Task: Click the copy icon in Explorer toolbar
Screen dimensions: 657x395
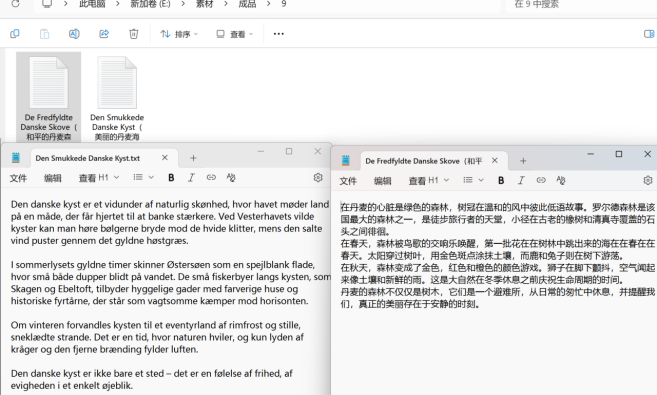Action: click(x=15, y=34)
